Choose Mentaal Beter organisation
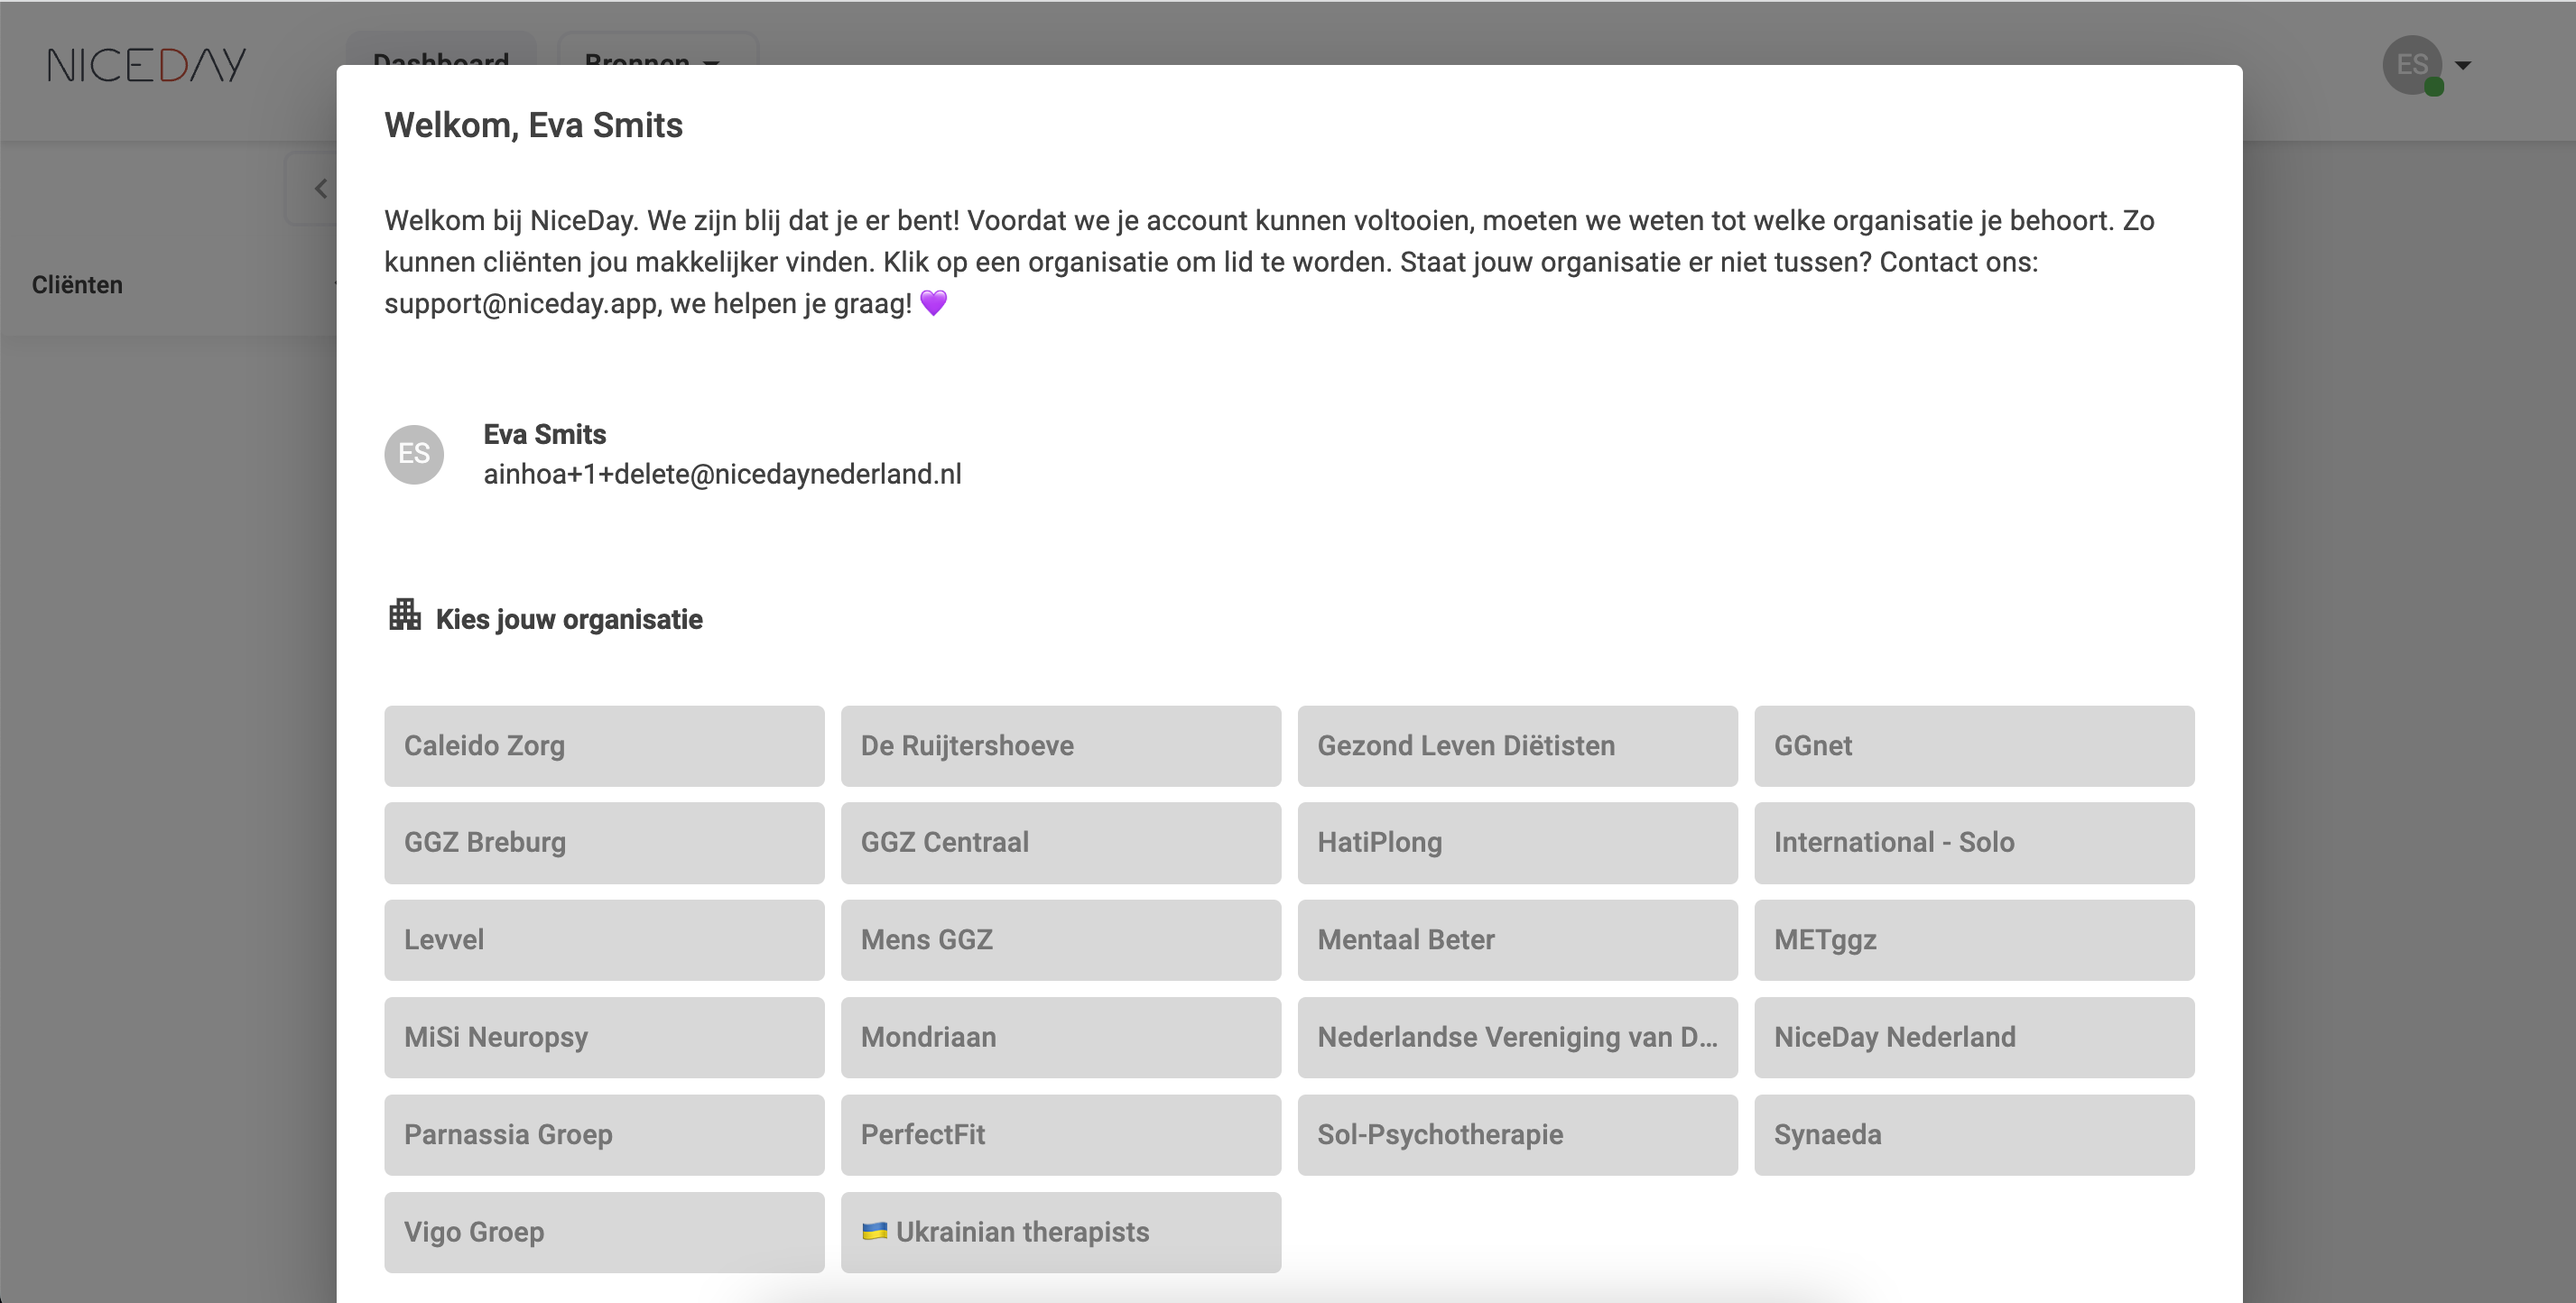Viewport: 2576px width, 1303px height. (x=1517, y=940)
